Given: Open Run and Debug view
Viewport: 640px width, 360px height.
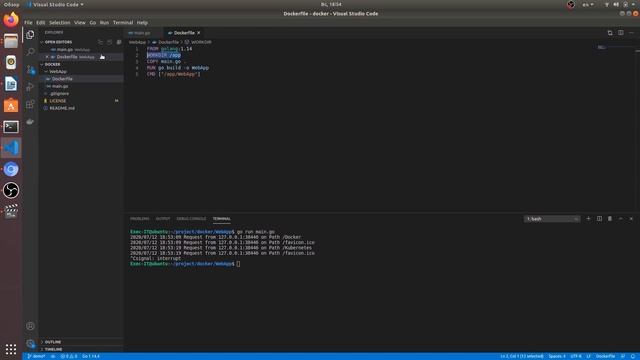Looking at the screenshot, I should pyautogui.click(x=30, y=87).
